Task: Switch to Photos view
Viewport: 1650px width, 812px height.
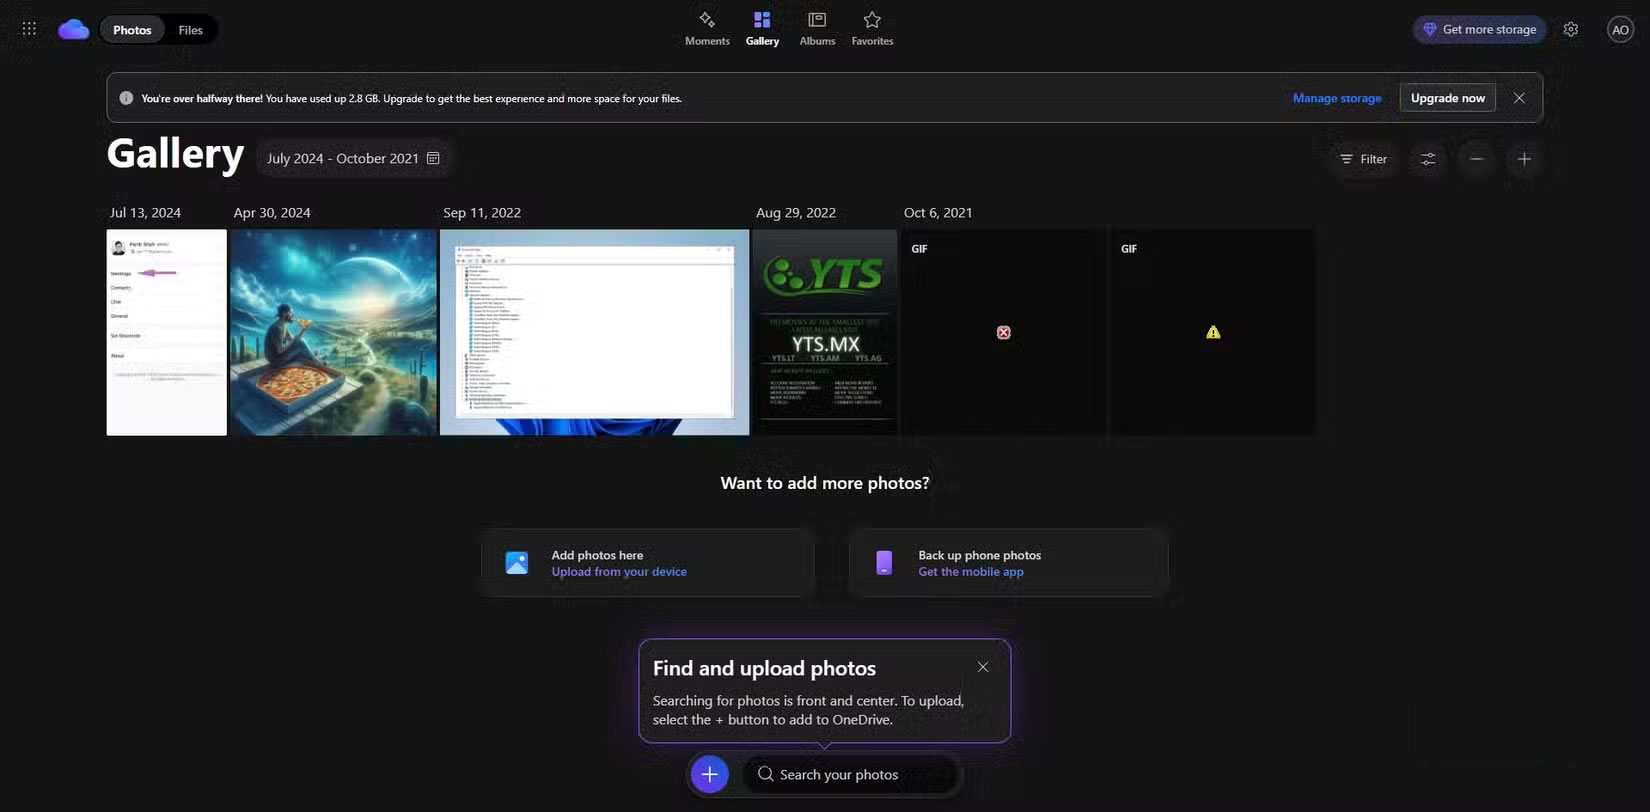Action: (132, 30)
